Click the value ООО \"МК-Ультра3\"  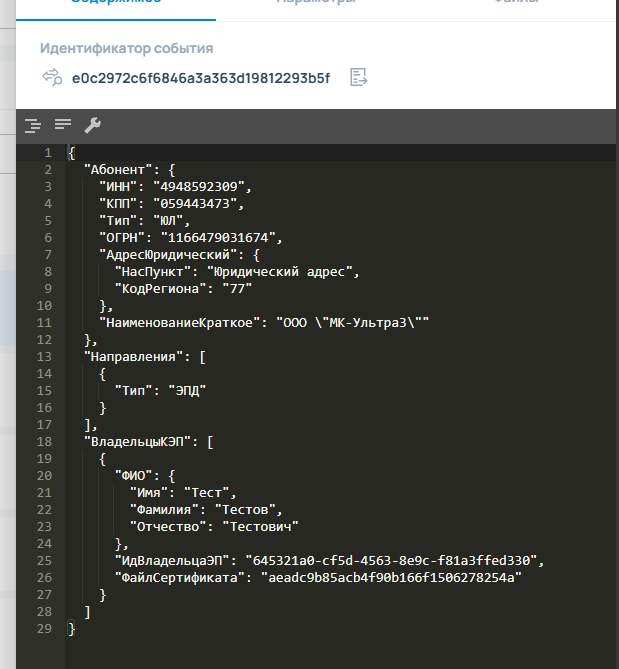(x=352, y=323)
